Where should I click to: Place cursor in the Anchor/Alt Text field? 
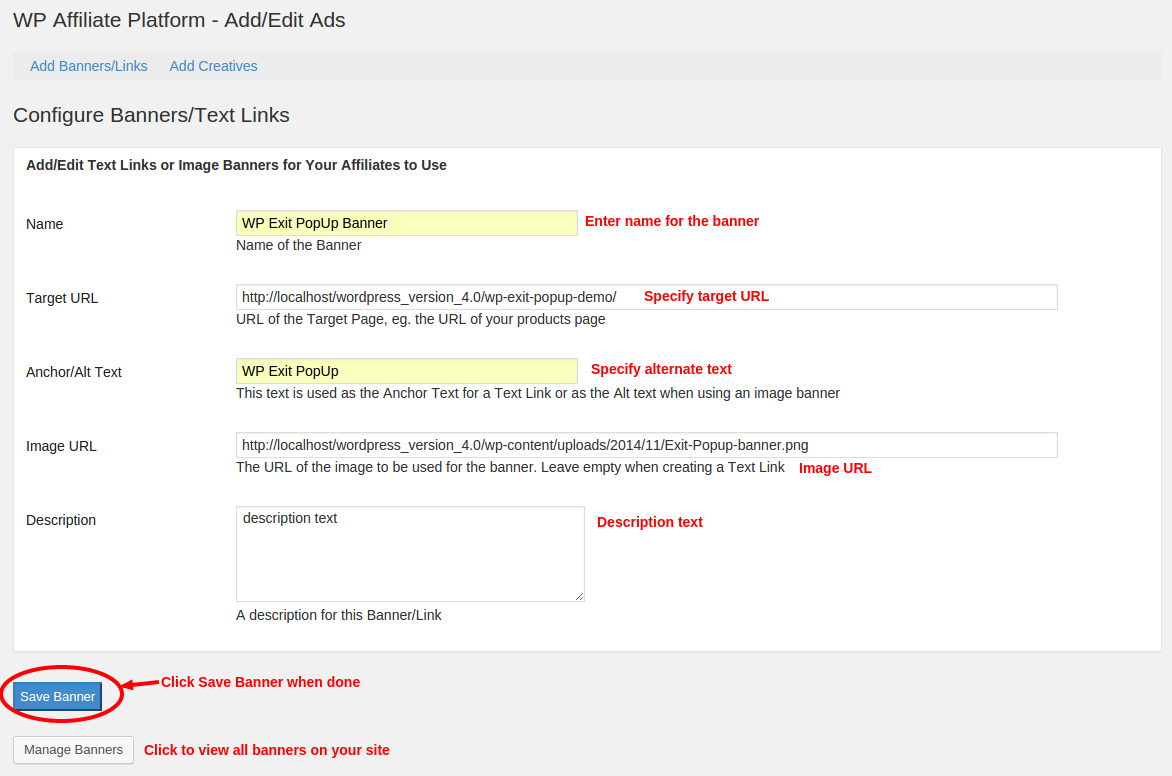coord(405,370)
